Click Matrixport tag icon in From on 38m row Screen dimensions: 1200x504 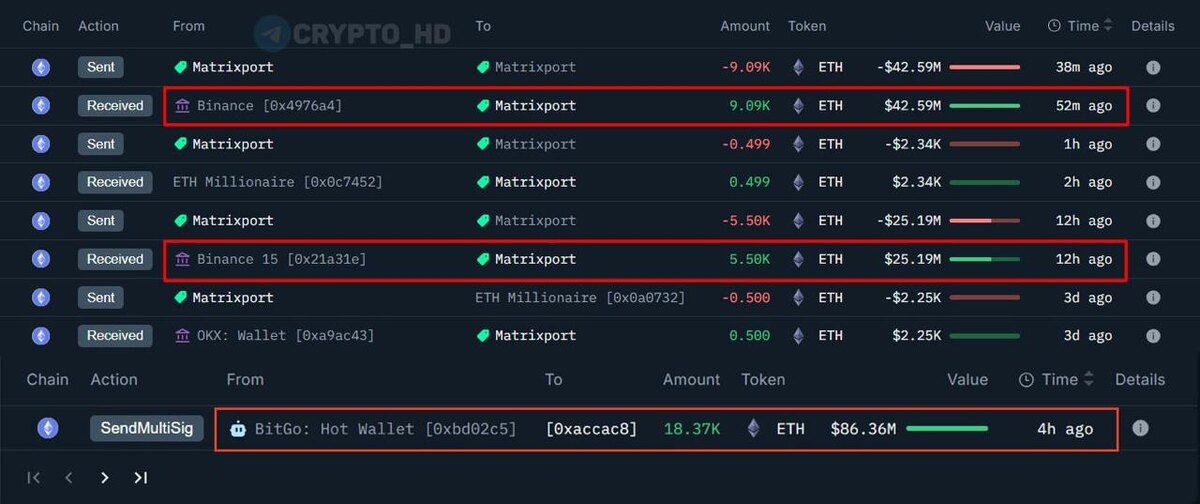coord(181,67)
